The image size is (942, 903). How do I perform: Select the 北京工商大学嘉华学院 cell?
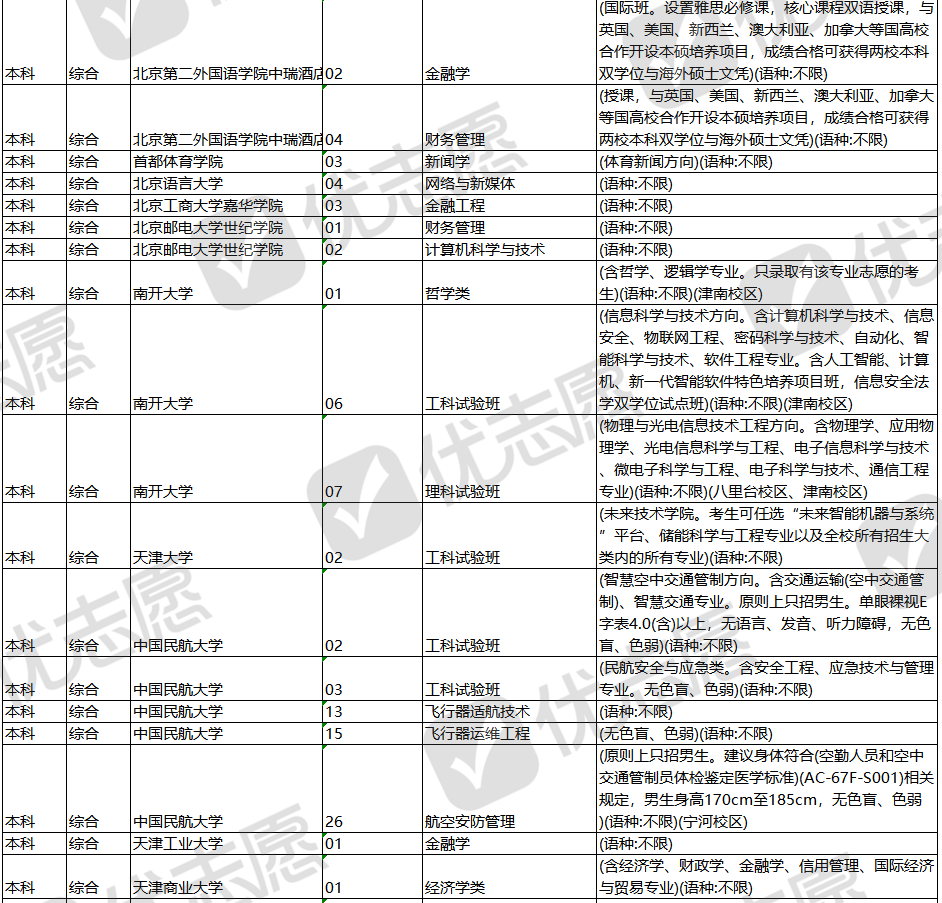click(207, 206)
